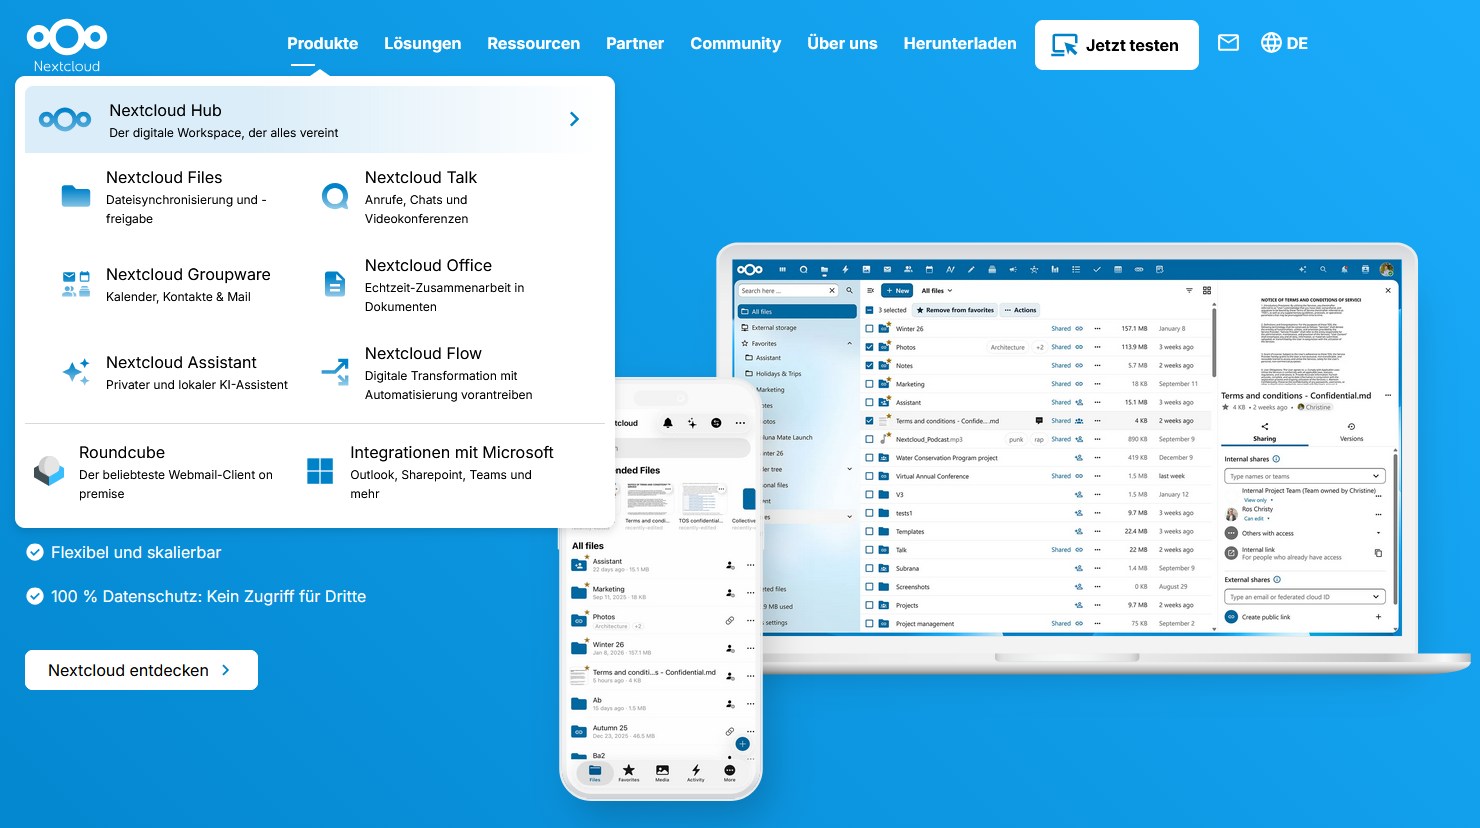Check the Templates folder checkbox

(x=869, y=531)
